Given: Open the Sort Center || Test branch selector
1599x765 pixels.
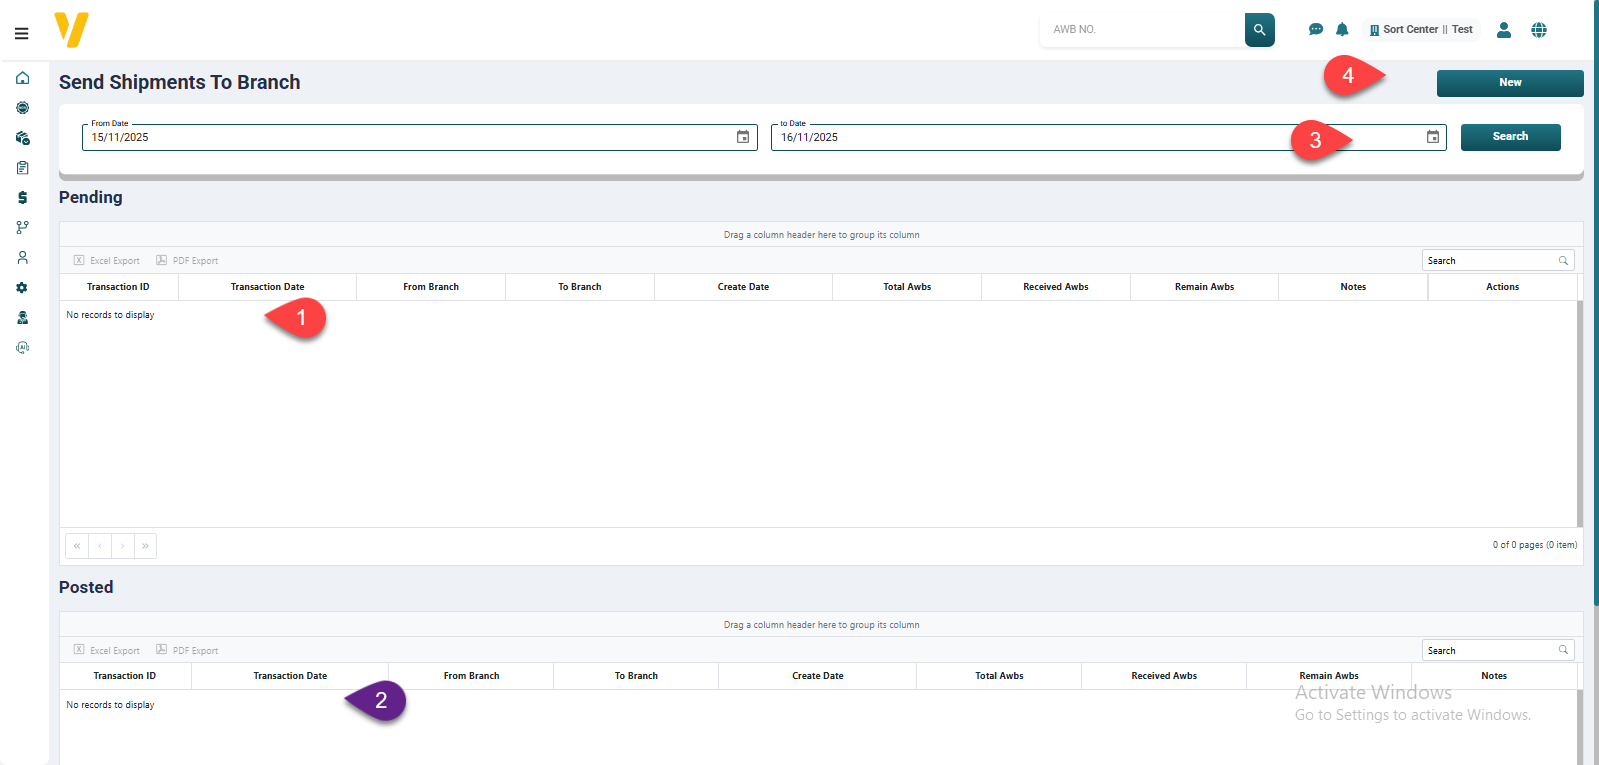Looking at the screenshot, I should point(1420,30).
